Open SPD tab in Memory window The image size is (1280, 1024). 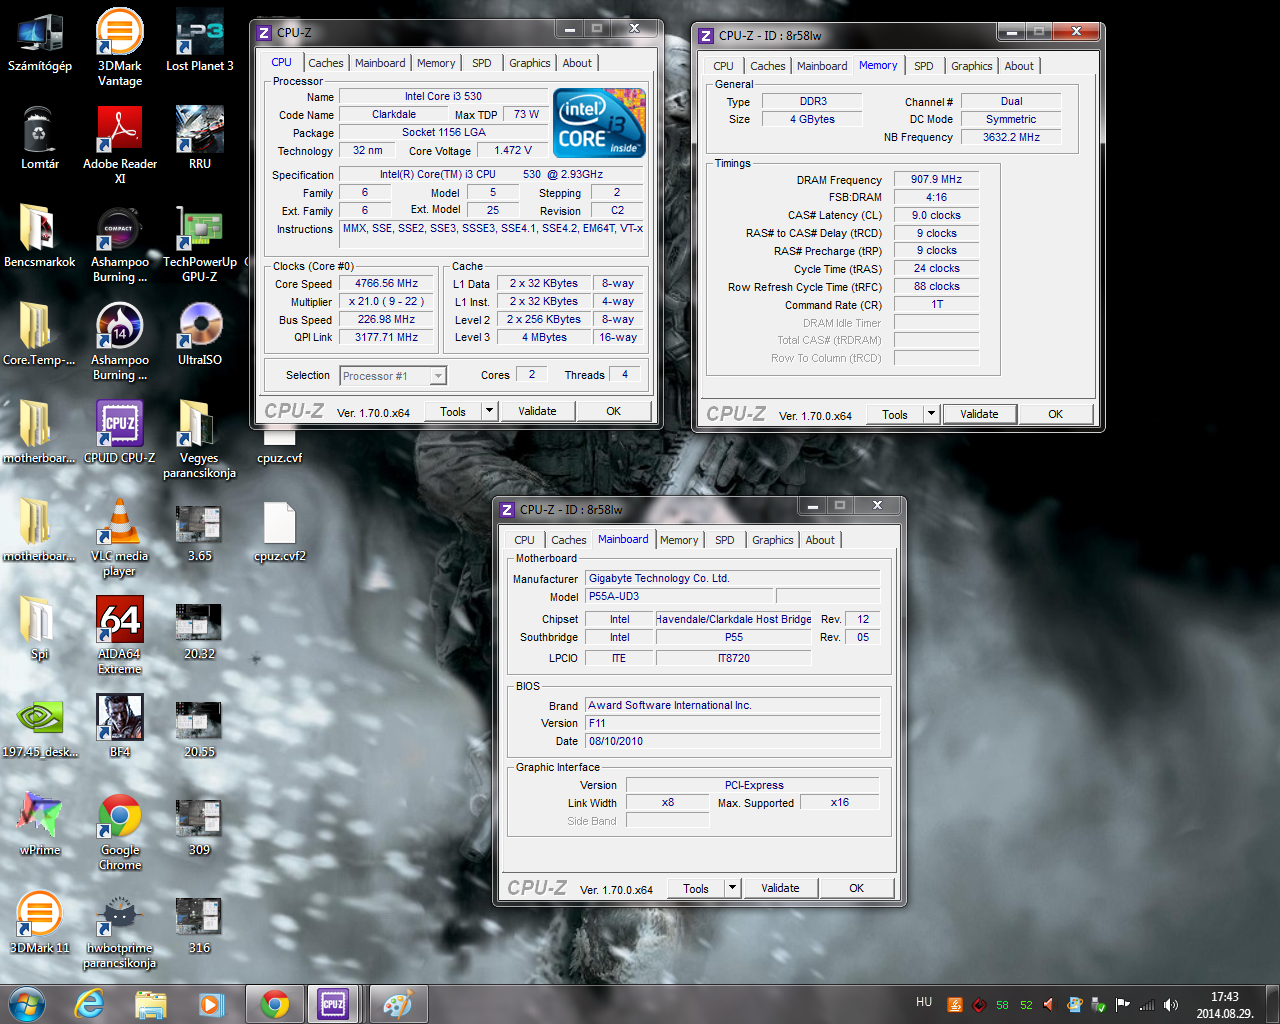coord(924,66)
